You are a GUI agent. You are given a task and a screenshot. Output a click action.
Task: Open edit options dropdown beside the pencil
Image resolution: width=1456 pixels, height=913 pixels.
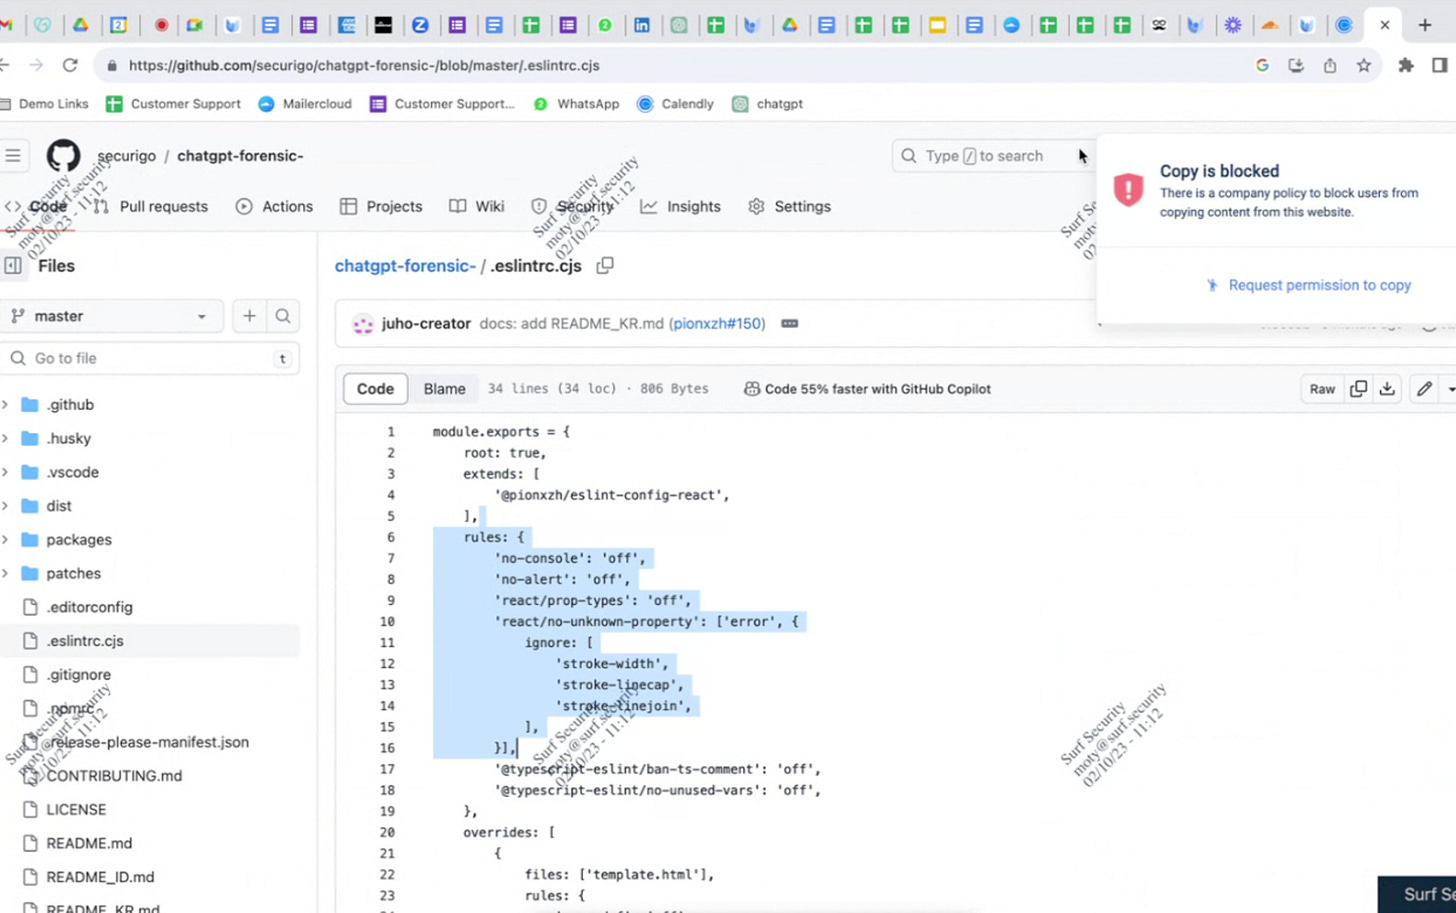(x=1449, y=389)
